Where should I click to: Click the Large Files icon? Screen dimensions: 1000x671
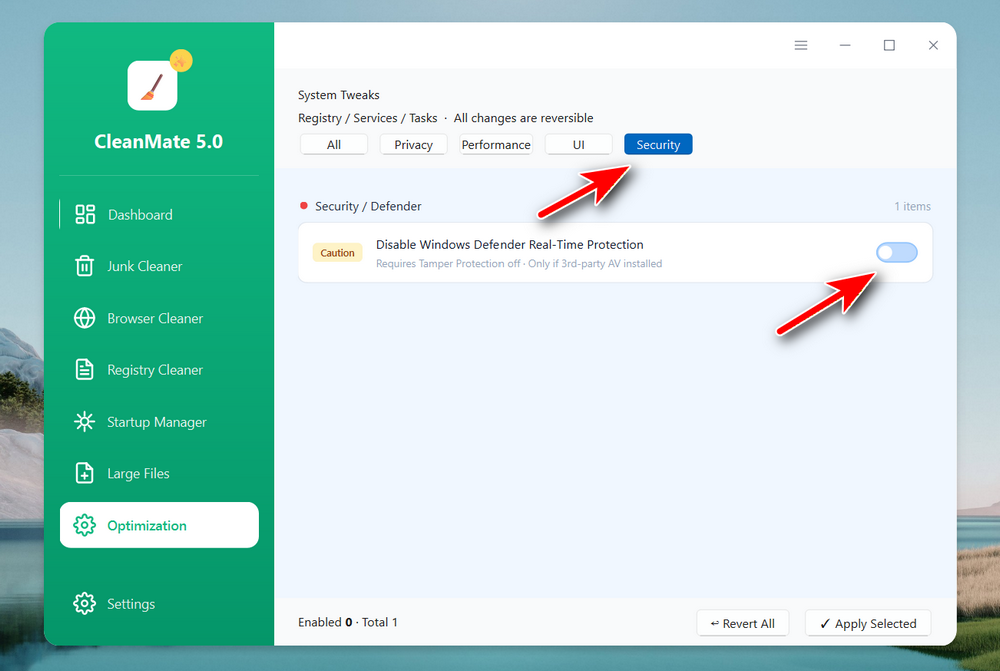[x=85, y=473]
